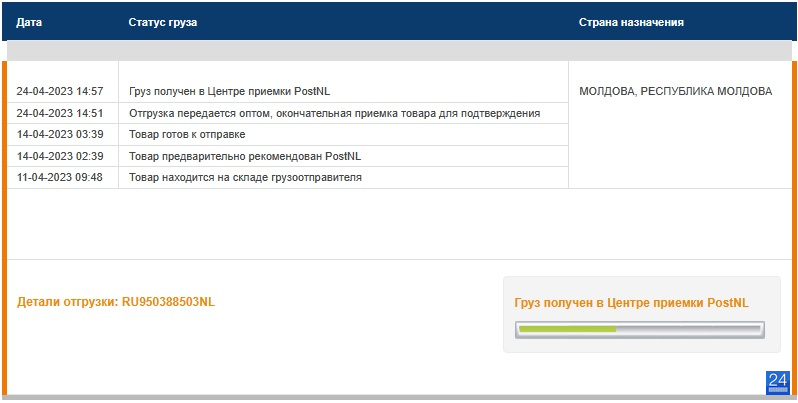
Task: Select date 14-04-2023 02:39
Action: click(x=60, y=156)
